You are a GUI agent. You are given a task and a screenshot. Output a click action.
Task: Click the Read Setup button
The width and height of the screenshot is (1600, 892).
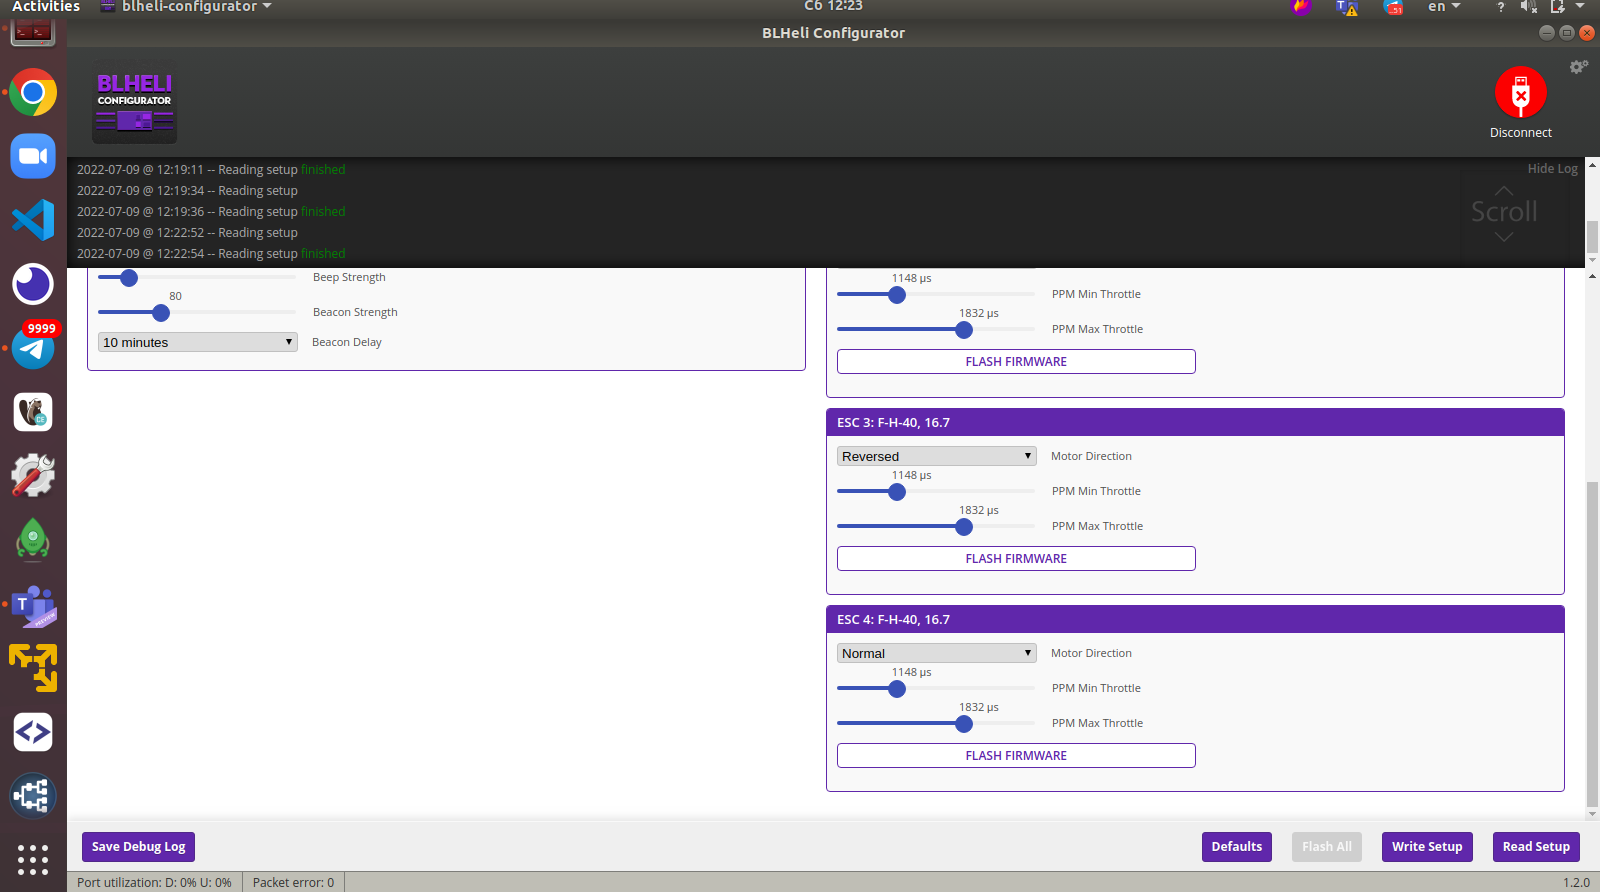pyautogui.click(x=1535, y=847)
